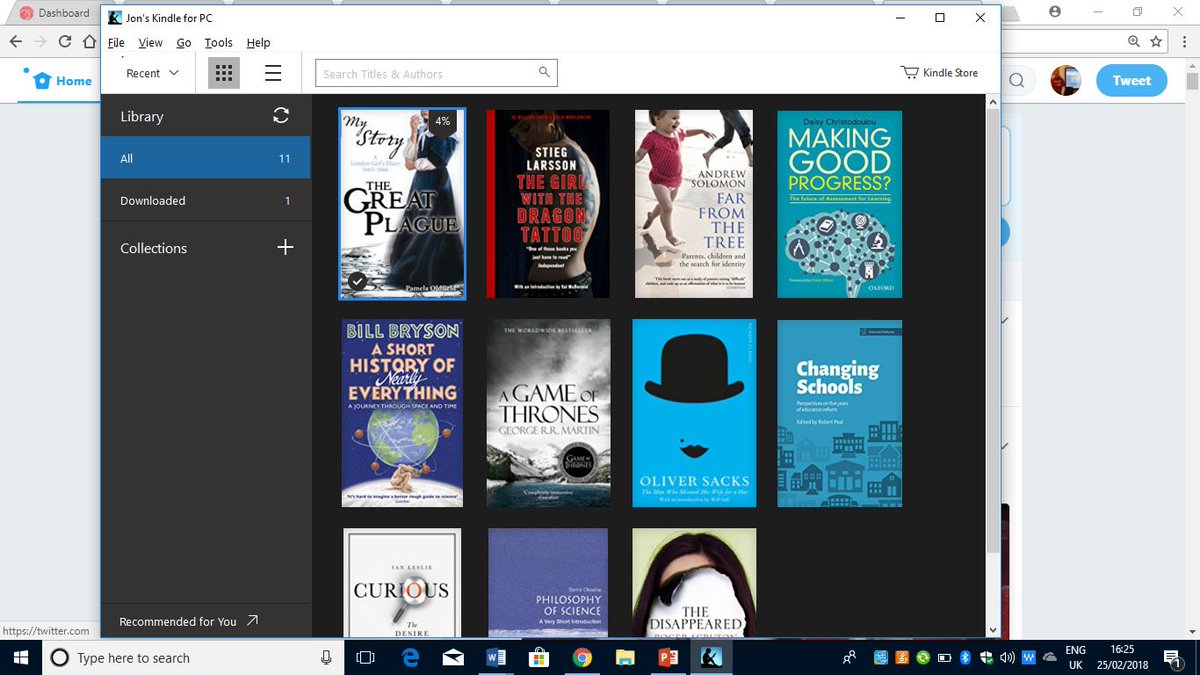Select the Changing Schools book cover
Viewport: 1200px width, 675px height.
click(840, 414)
